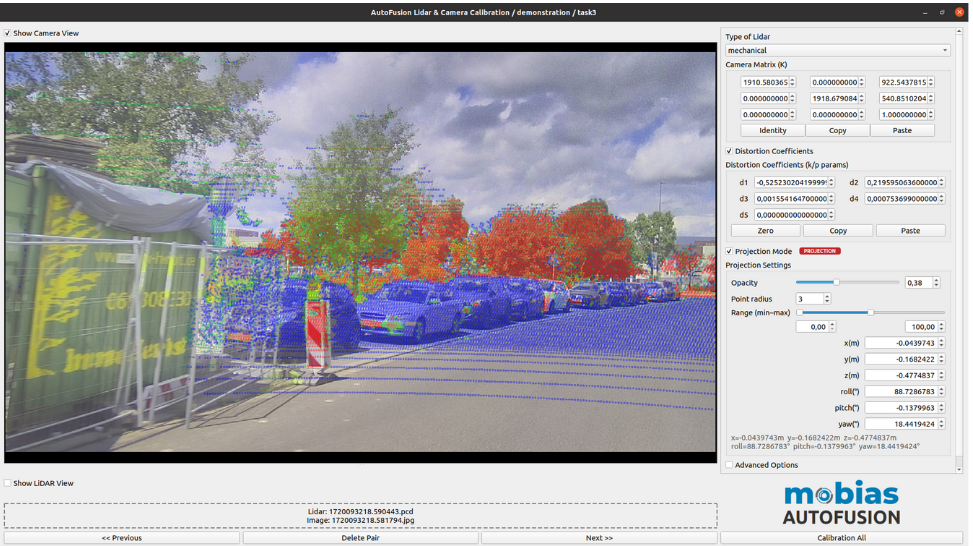973x546 pixels.
Task: Open the Type of Lidar dropdown
Action: 836,50
